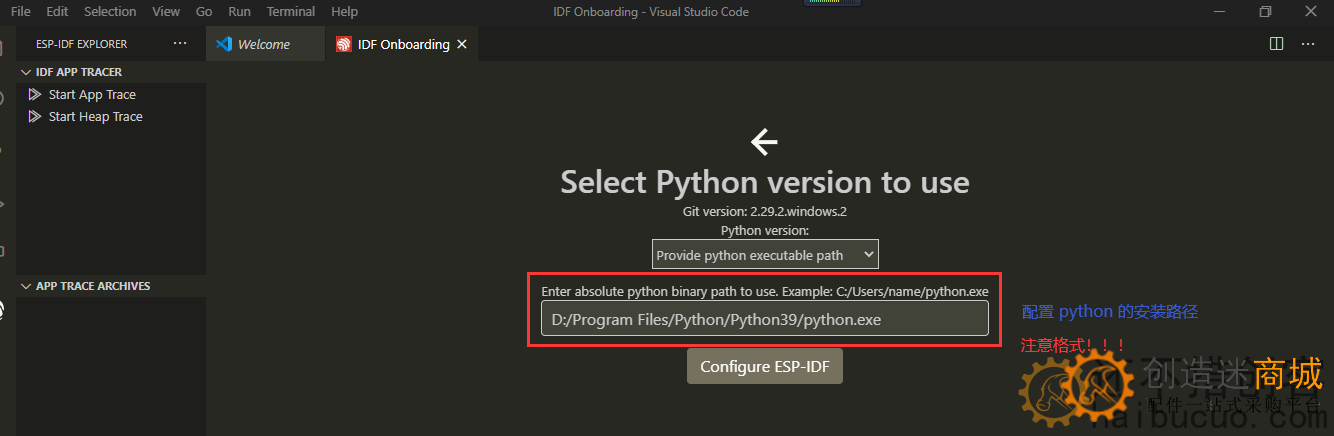Open the View menu
Screen dimensions: 1334x436
(166, 11)
